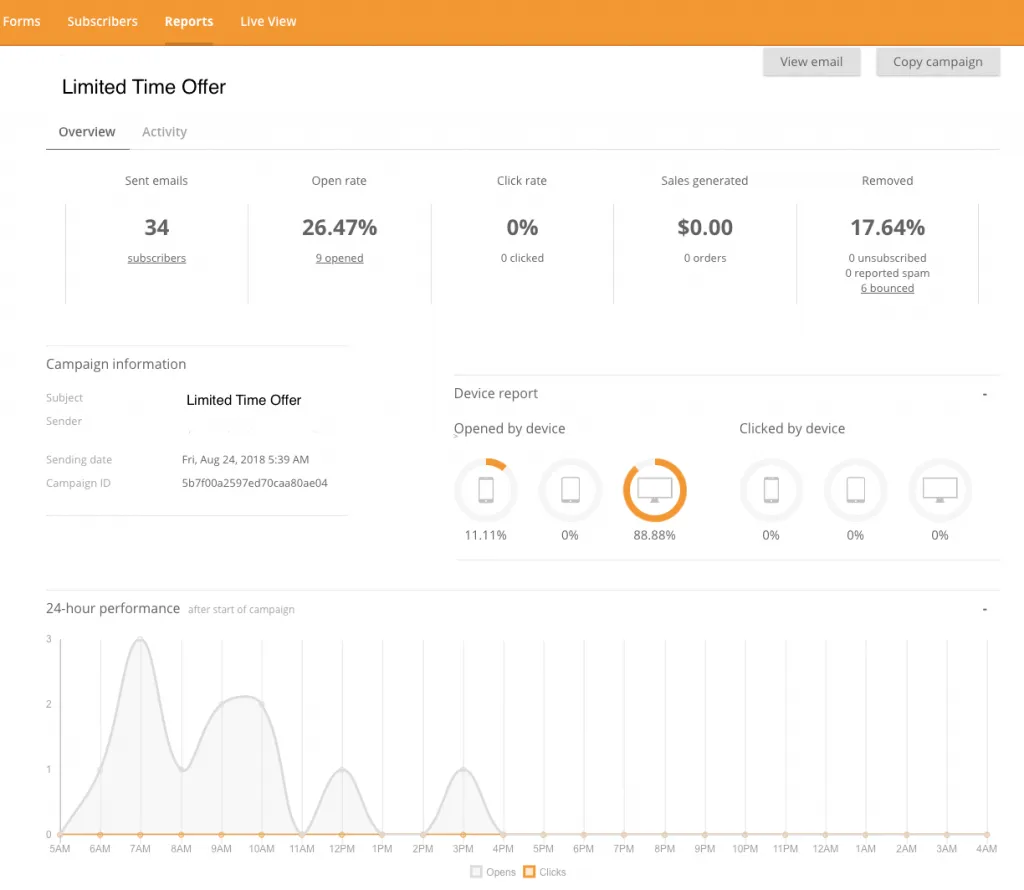Collapse the Device report section
This screenshot has width=1024, height=890.
(x=985, y=394)
